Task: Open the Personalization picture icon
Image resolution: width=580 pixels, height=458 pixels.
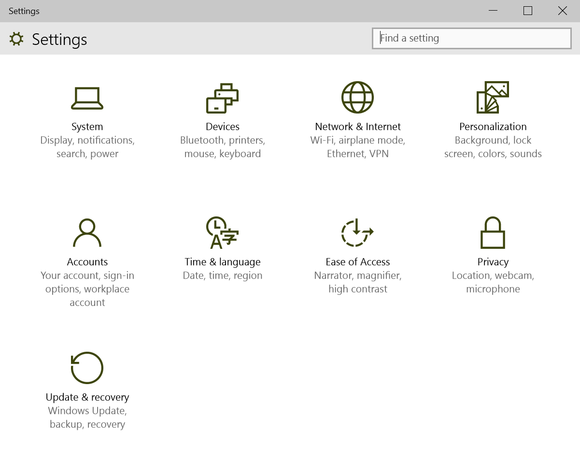Action: 493,97
